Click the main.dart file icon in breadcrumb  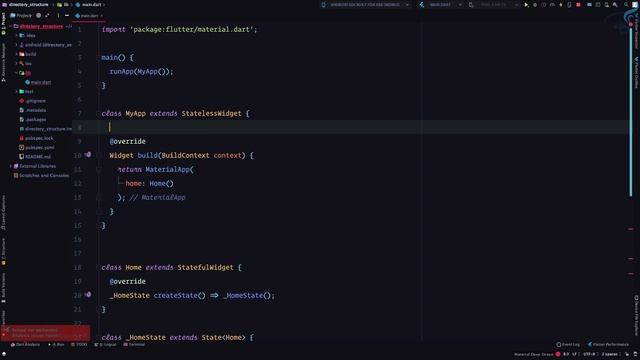coord(78,5)
